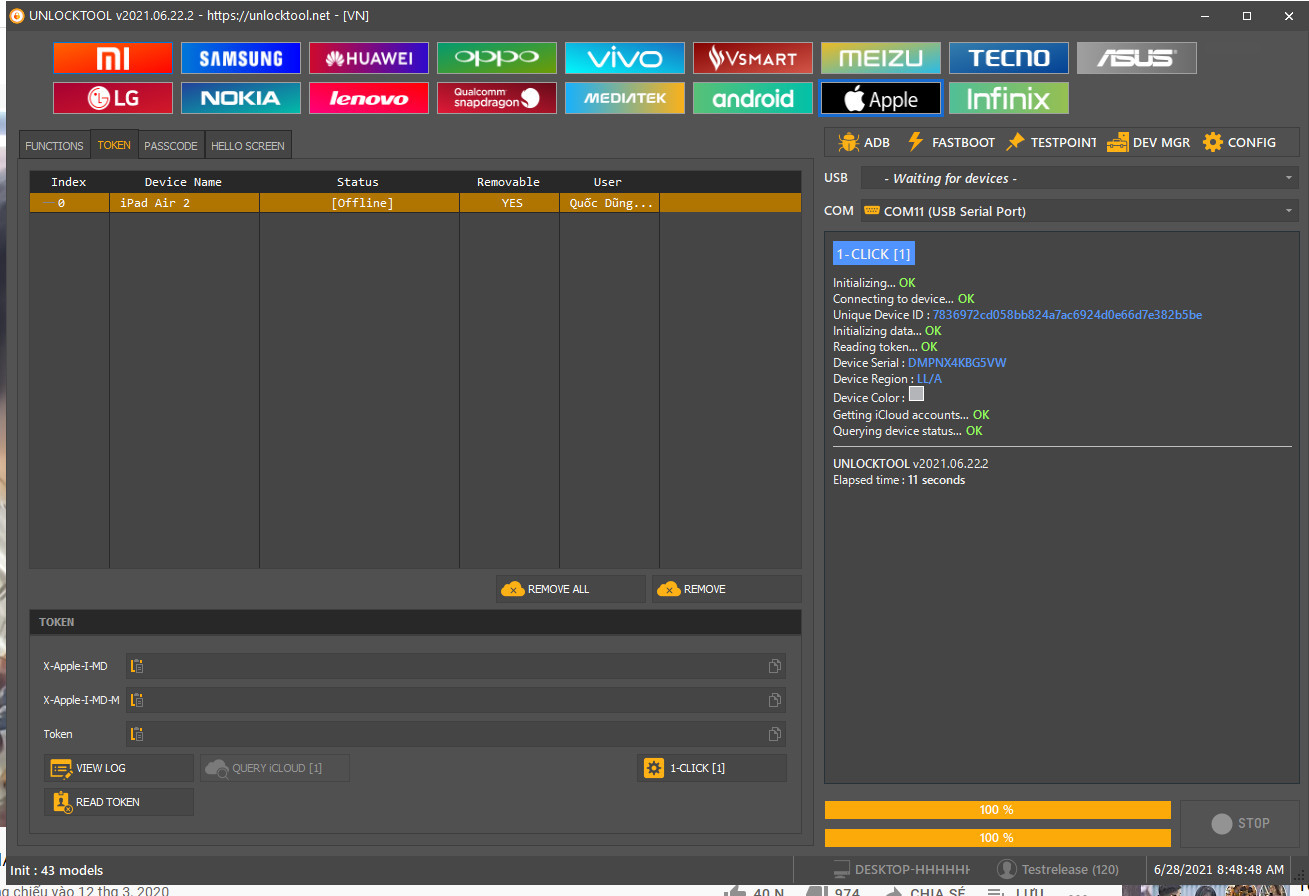Switch to the Hello Screen tab
Image resolution: width=1309 pixels, height=896 pixels.
(x=248, y=145)
